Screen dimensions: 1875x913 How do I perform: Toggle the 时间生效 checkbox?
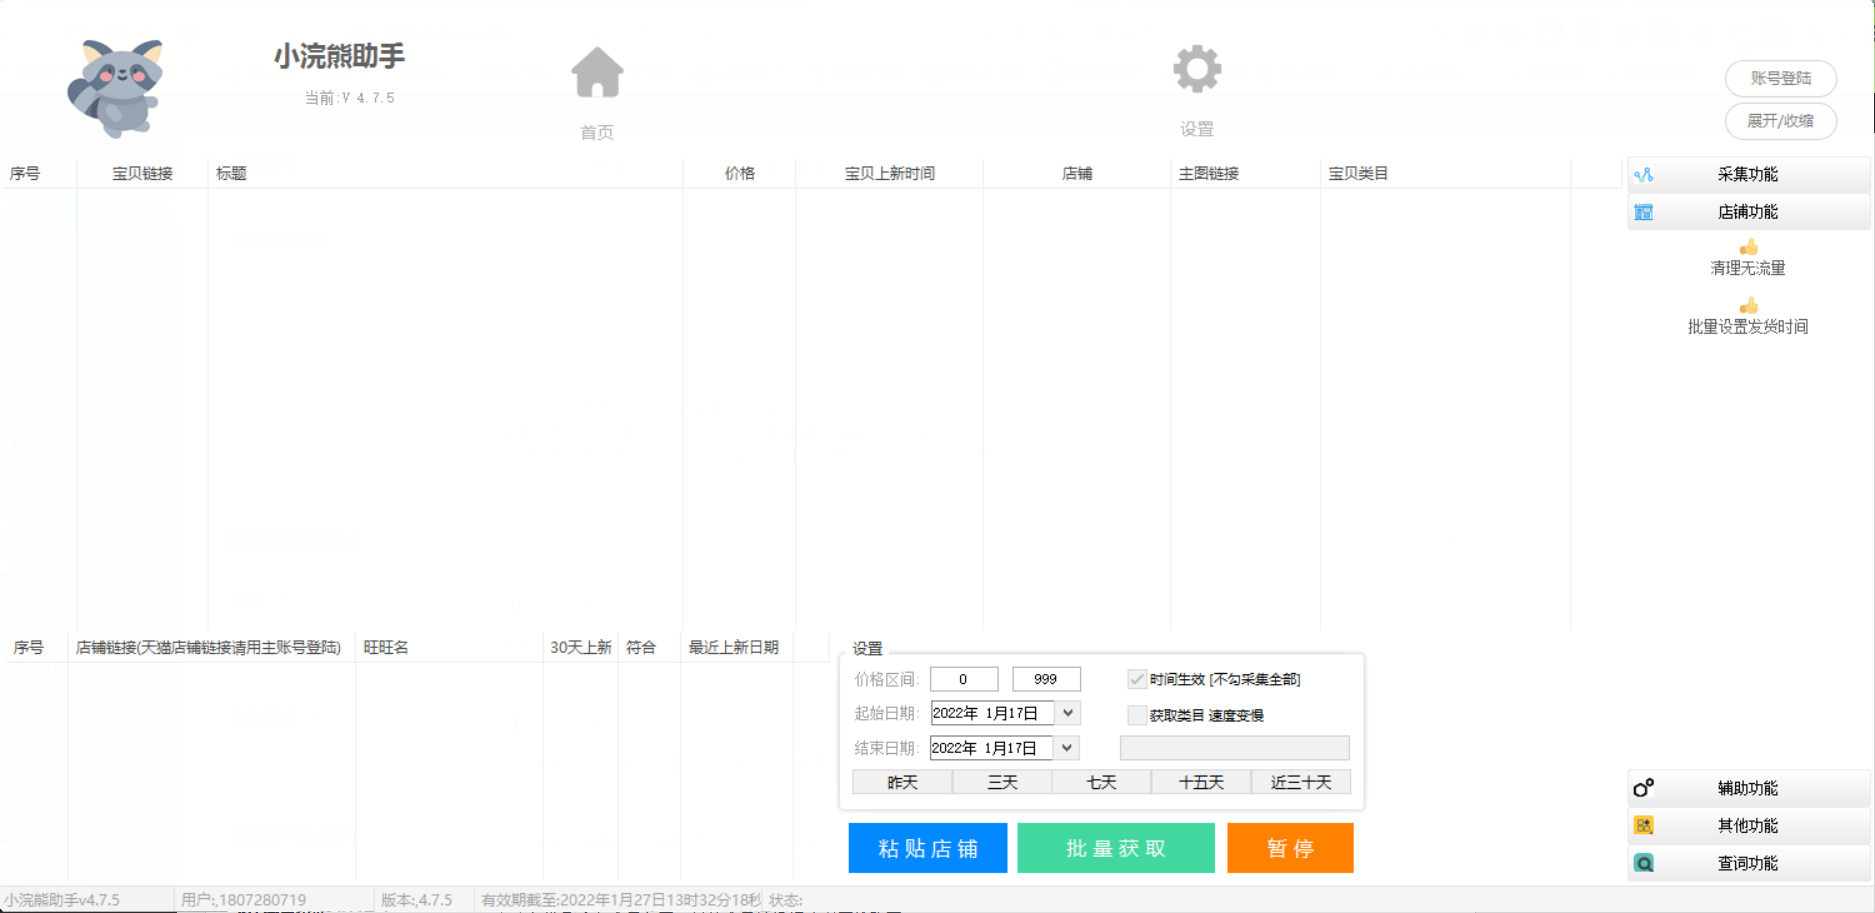coord(1137,679)
